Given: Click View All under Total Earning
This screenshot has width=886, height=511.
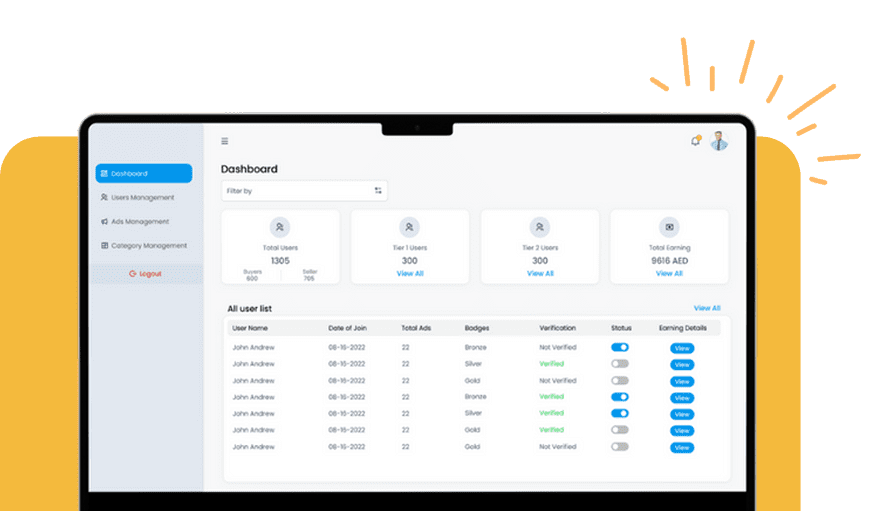Looking at the screenshot, I should point(669,274).
